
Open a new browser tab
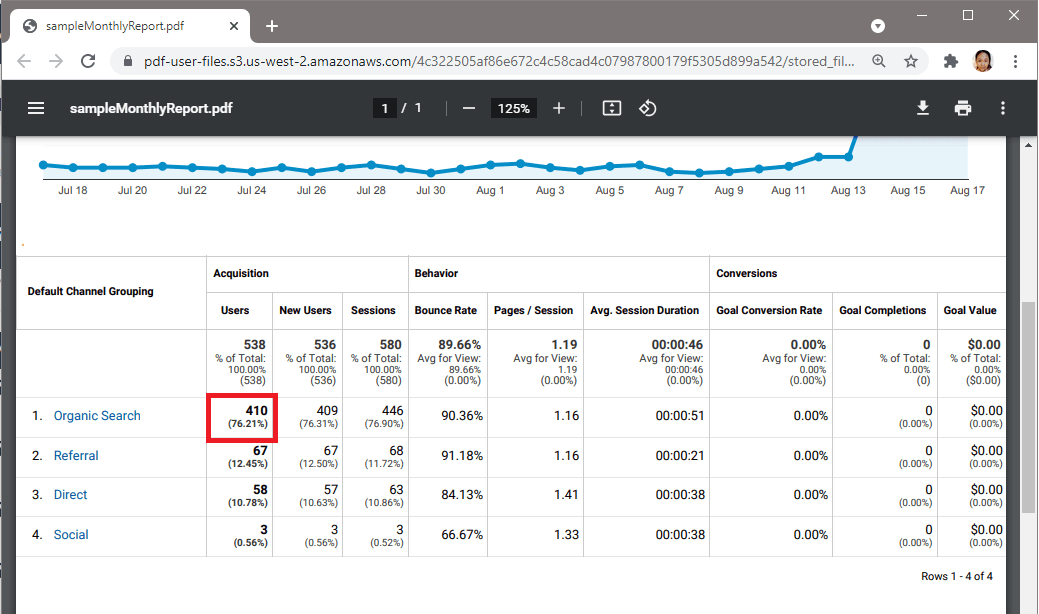(272, 26)
